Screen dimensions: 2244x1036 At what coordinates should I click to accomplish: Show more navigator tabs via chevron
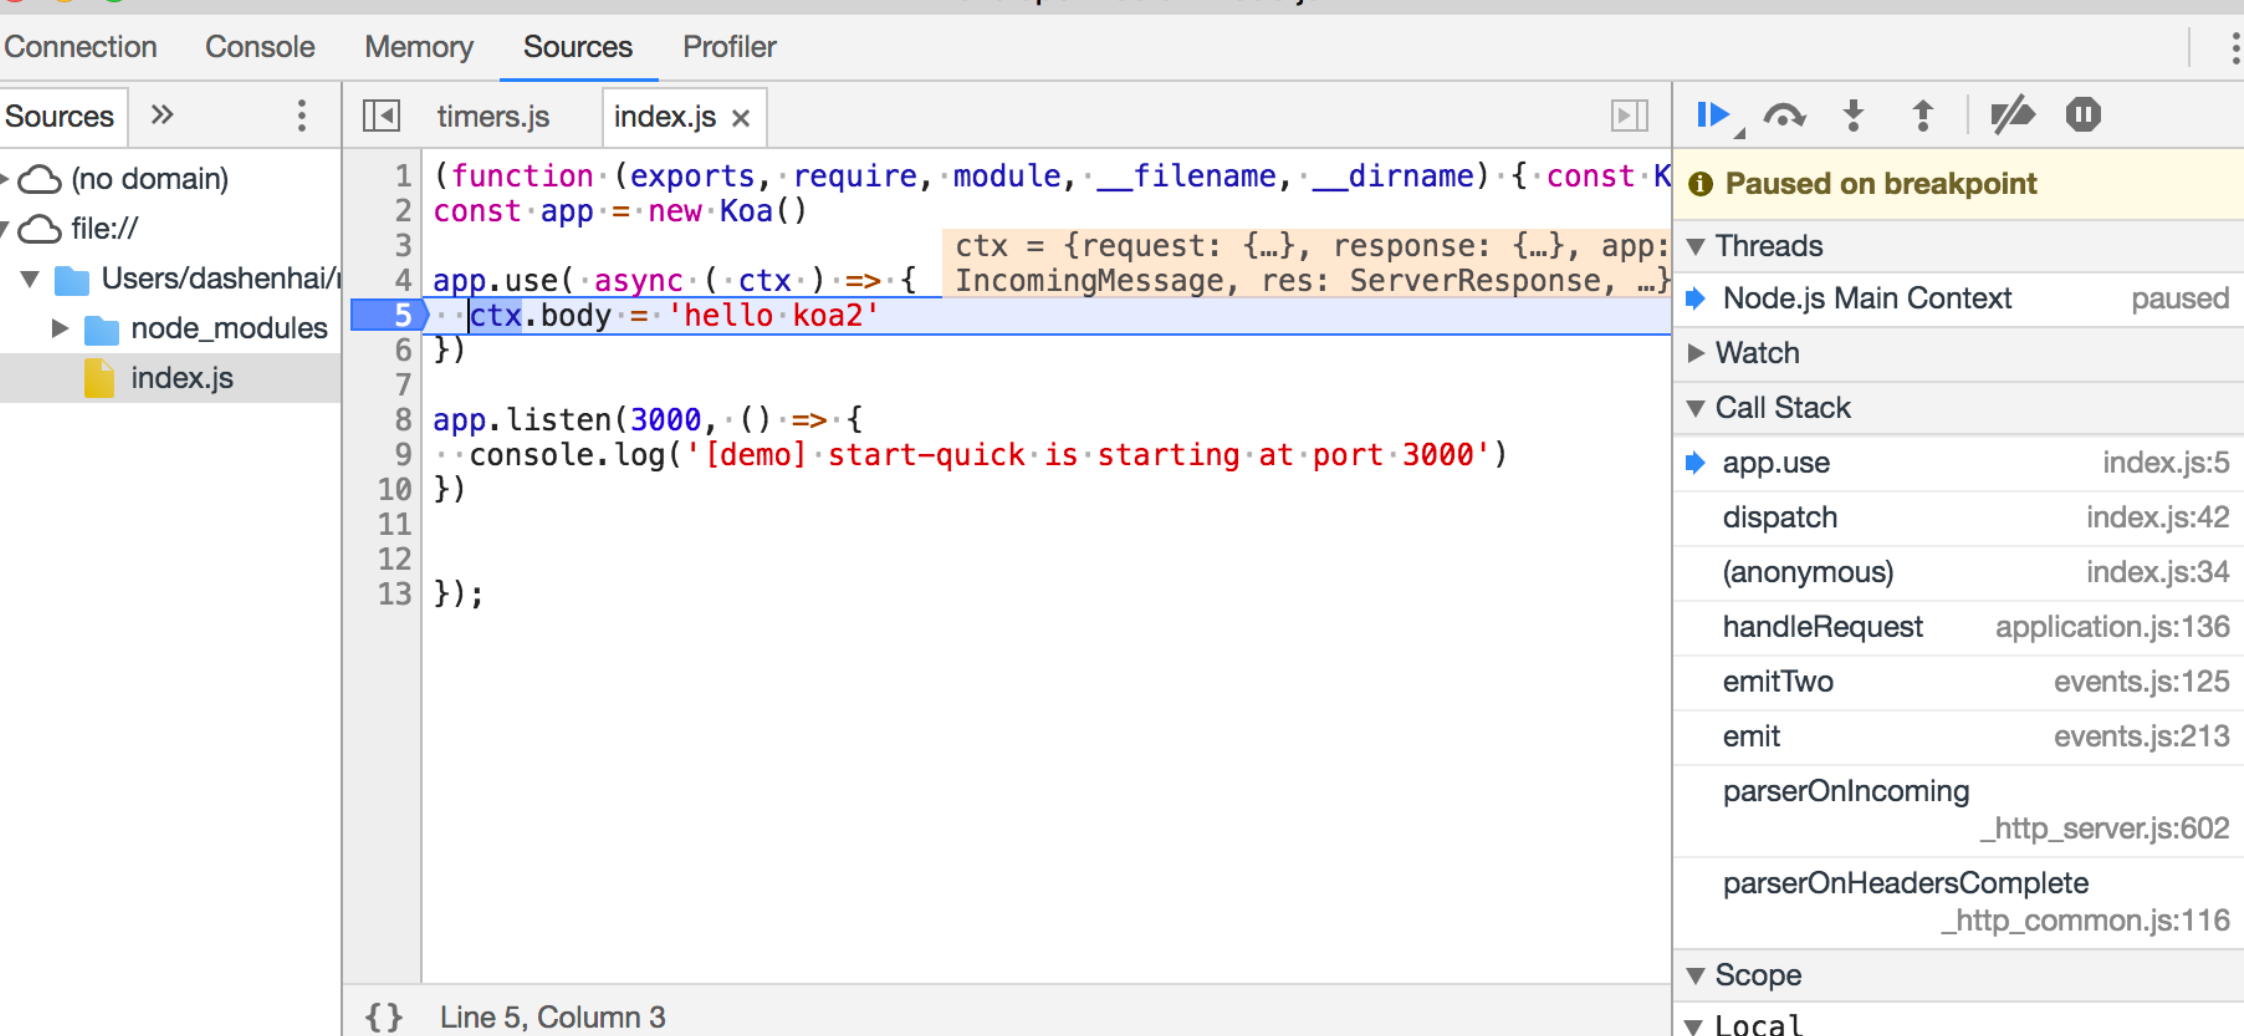(162, 115)
